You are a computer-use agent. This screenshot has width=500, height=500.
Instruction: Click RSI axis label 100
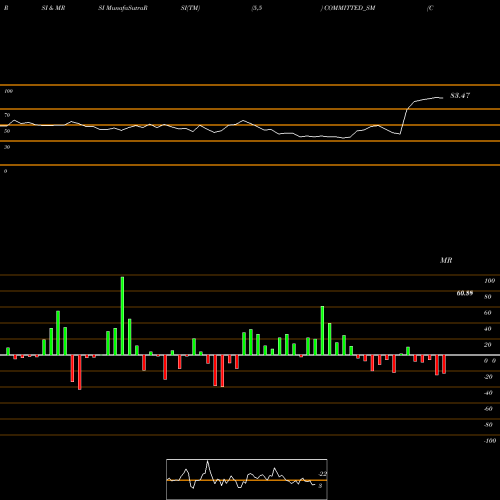coord(8,91)
